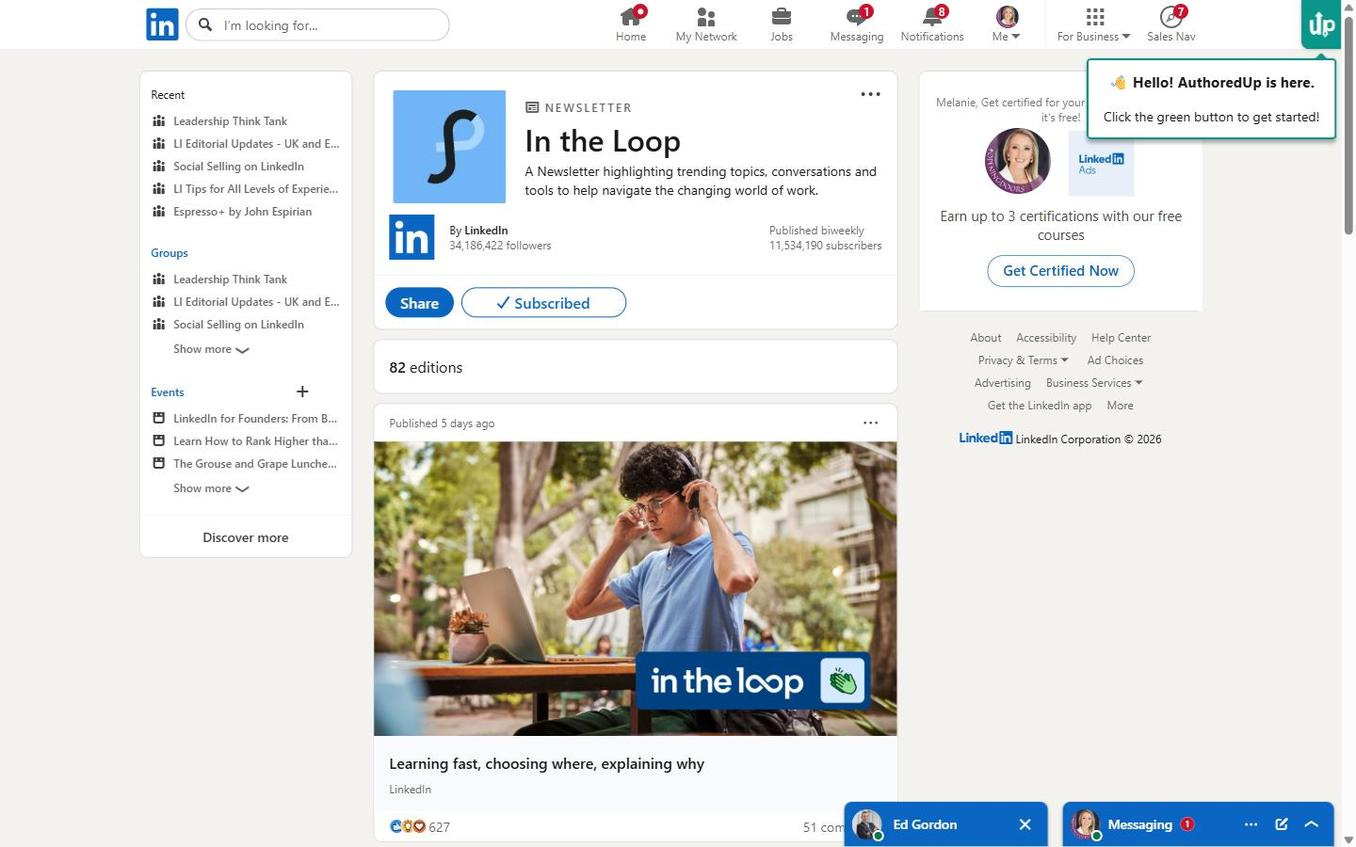Click Get Certified Now button
This screenshot has width=1356, height=847.
point(1061,271)
